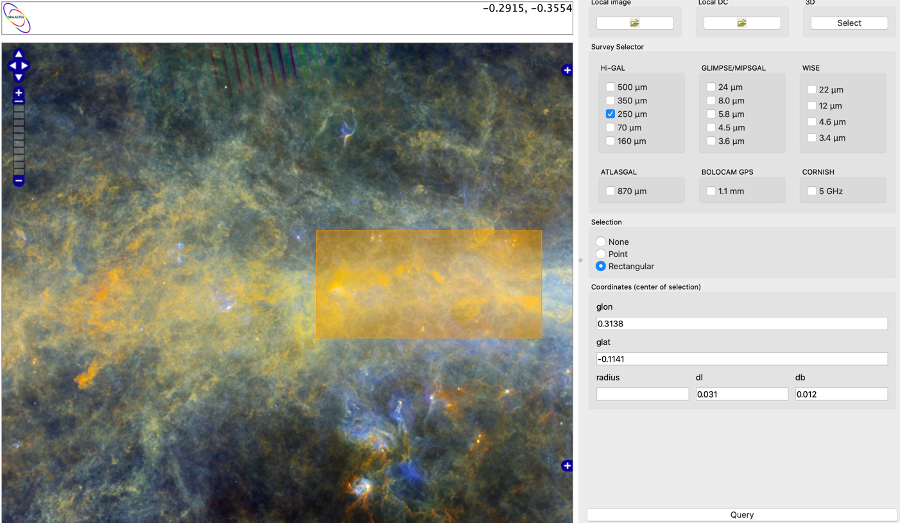Screen dimensions: 902x525
Task: Click the ViaLactea logo
Action: (17, 18)
